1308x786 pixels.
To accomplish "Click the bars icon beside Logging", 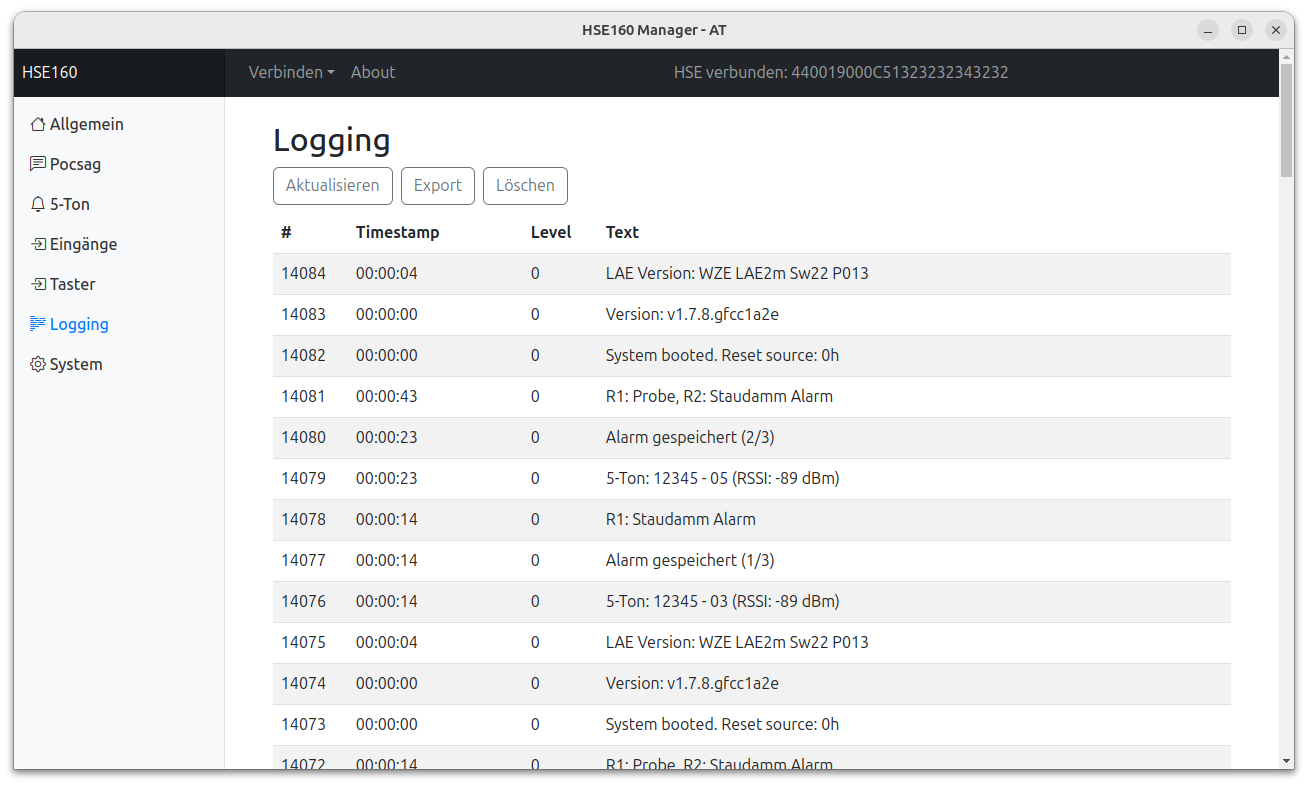I will tap(38, 324).
